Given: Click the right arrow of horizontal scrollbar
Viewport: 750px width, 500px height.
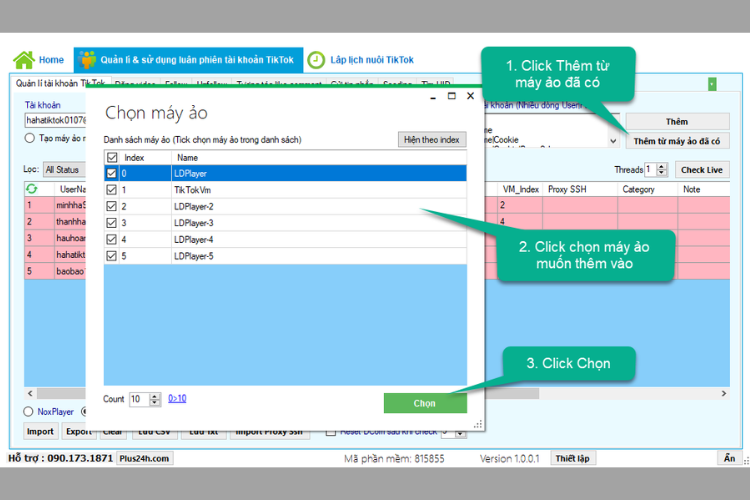Looking at the screenshot, I should [724, 393].
